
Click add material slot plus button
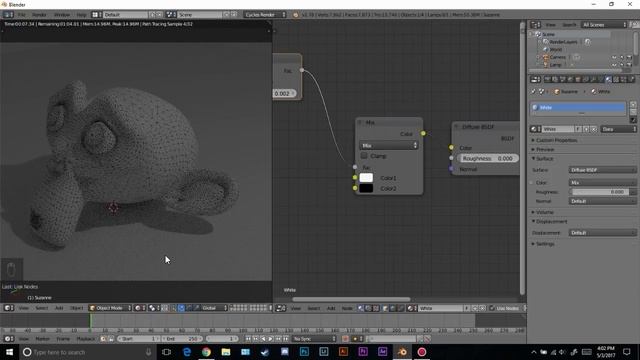[x=633, y=105]
